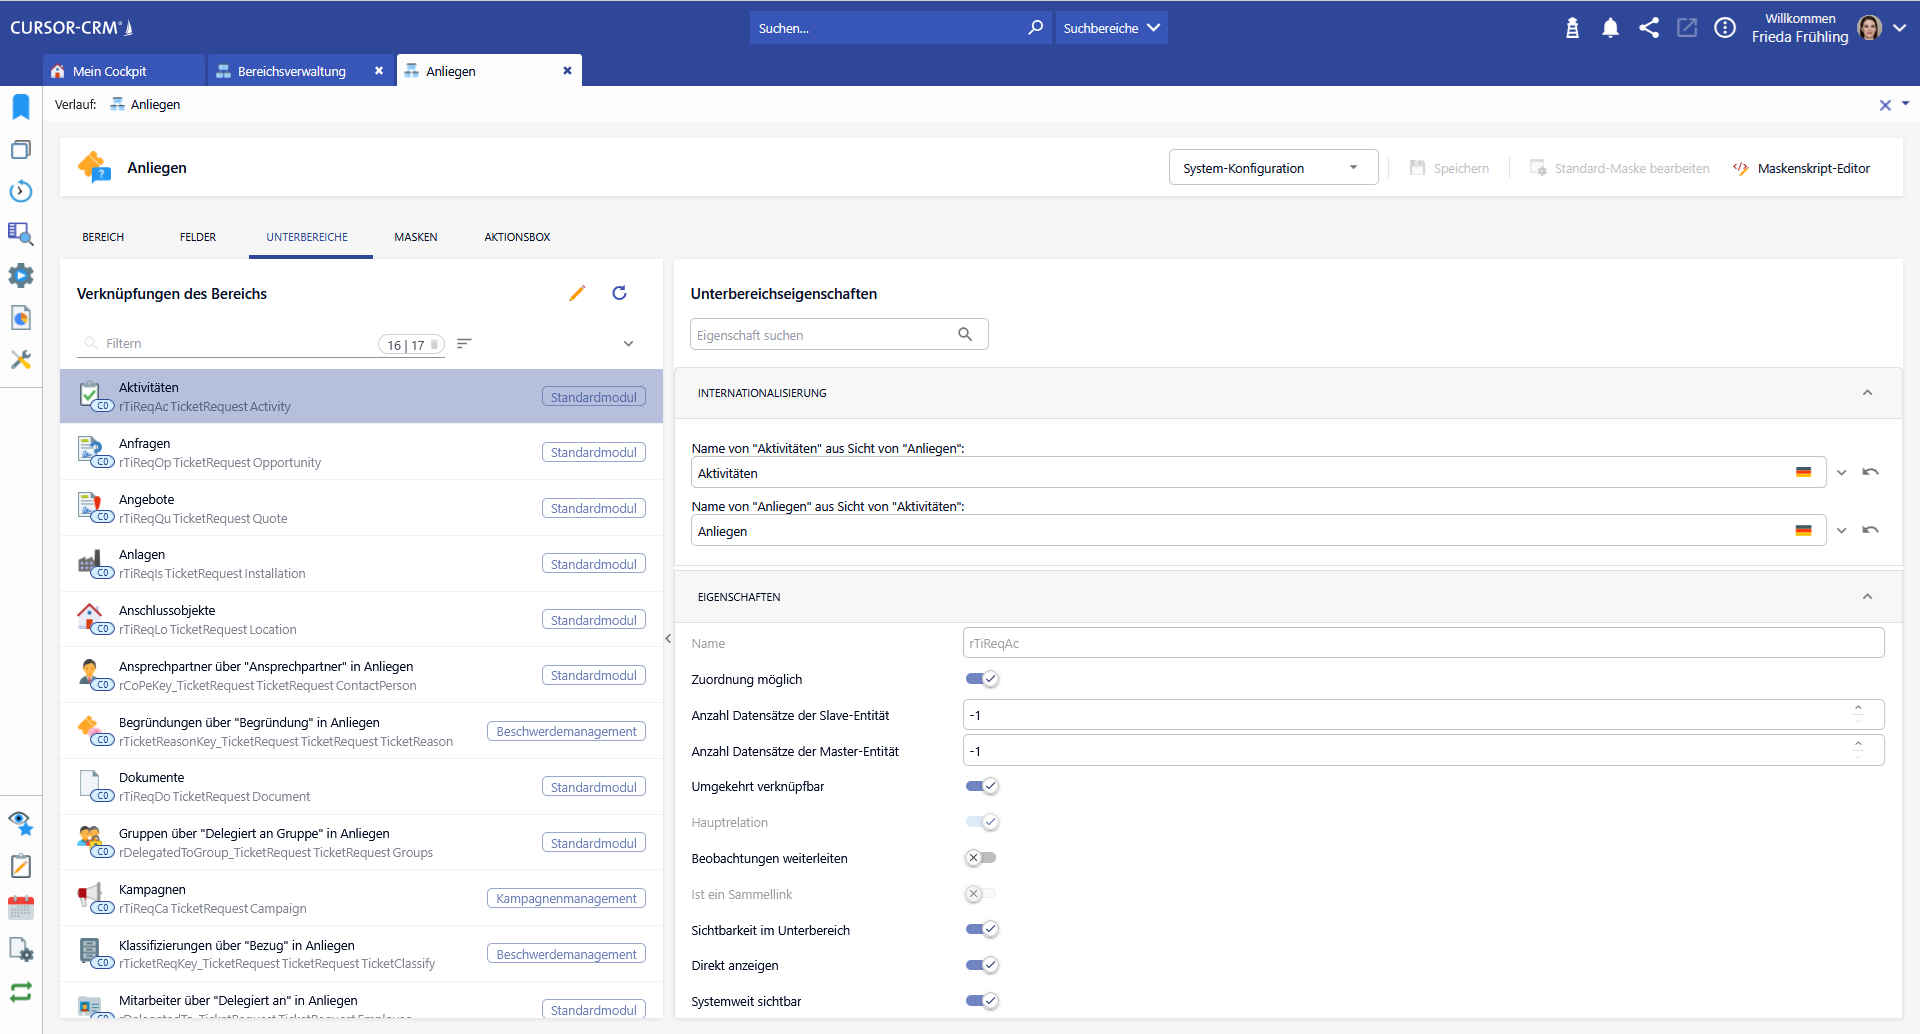
Task: Switch to the Masken tab
Action: (x=416, y=237)
